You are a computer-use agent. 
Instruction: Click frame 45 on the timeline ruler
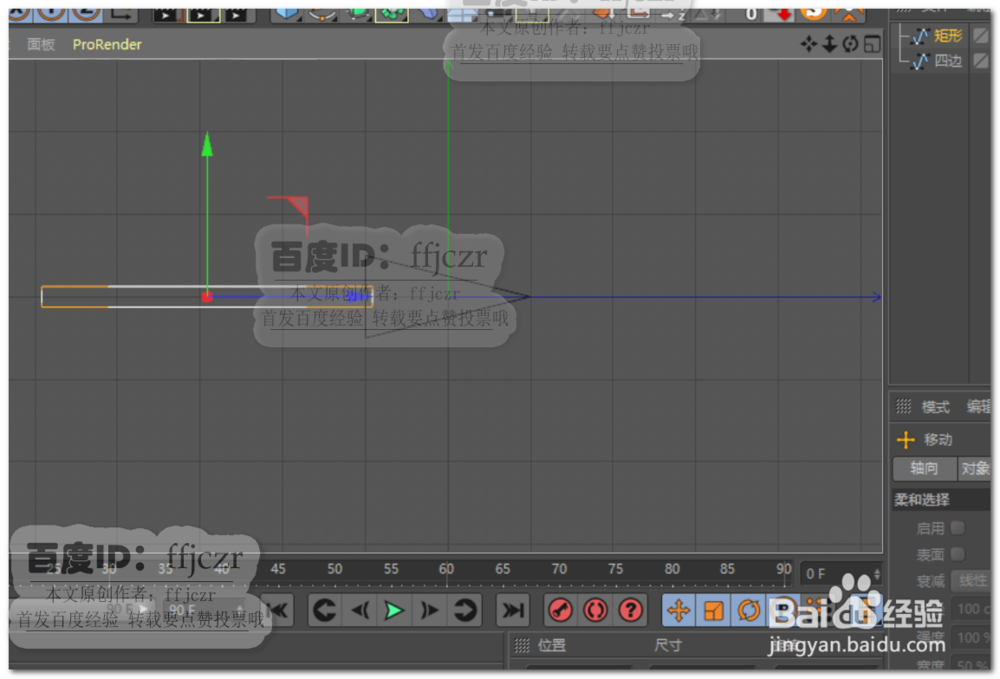point(277,569)
